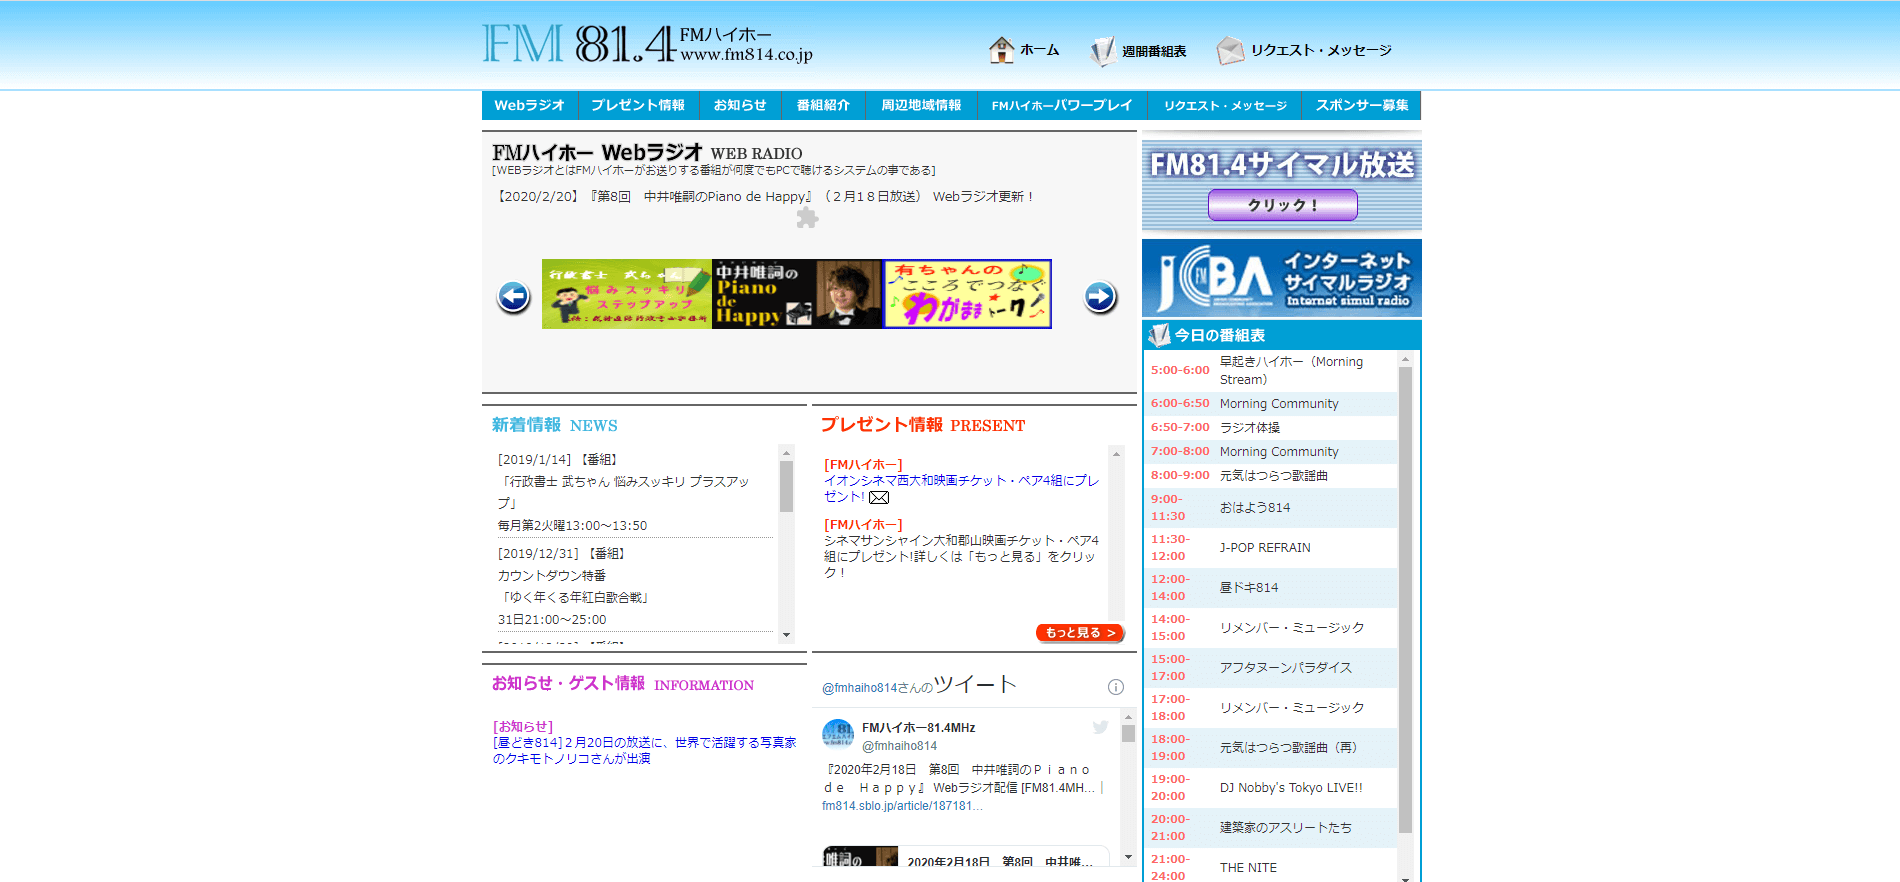Show next Web radio banner with right arrow
The height and width of the screenshot is (882, 1900).
1100,297
